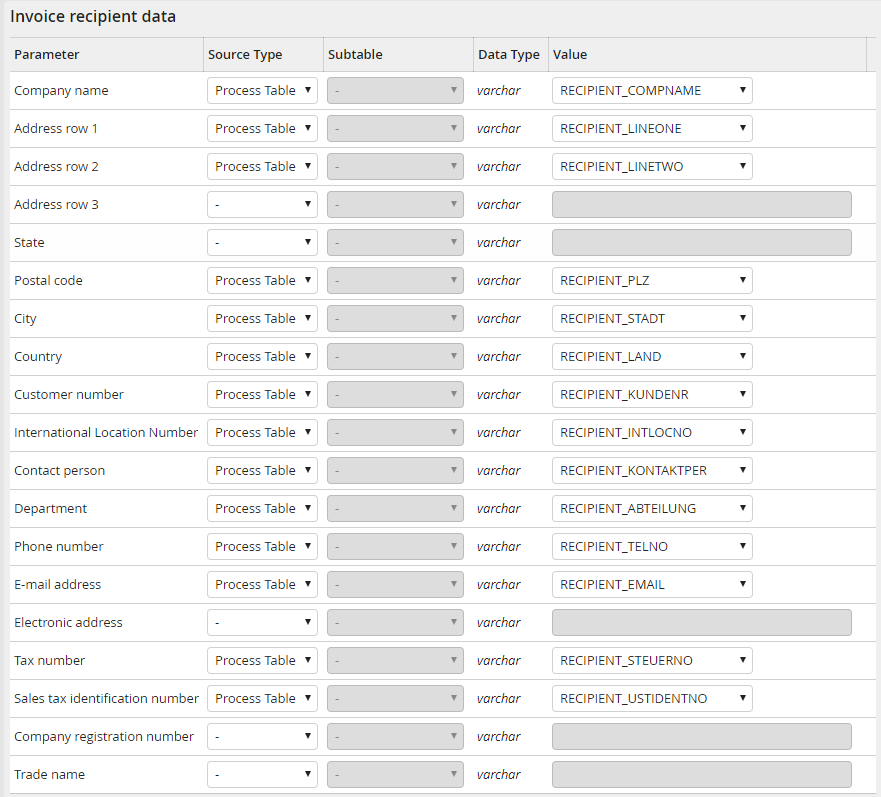Open Source Type dropdown for Trade name

pos(262,775)
